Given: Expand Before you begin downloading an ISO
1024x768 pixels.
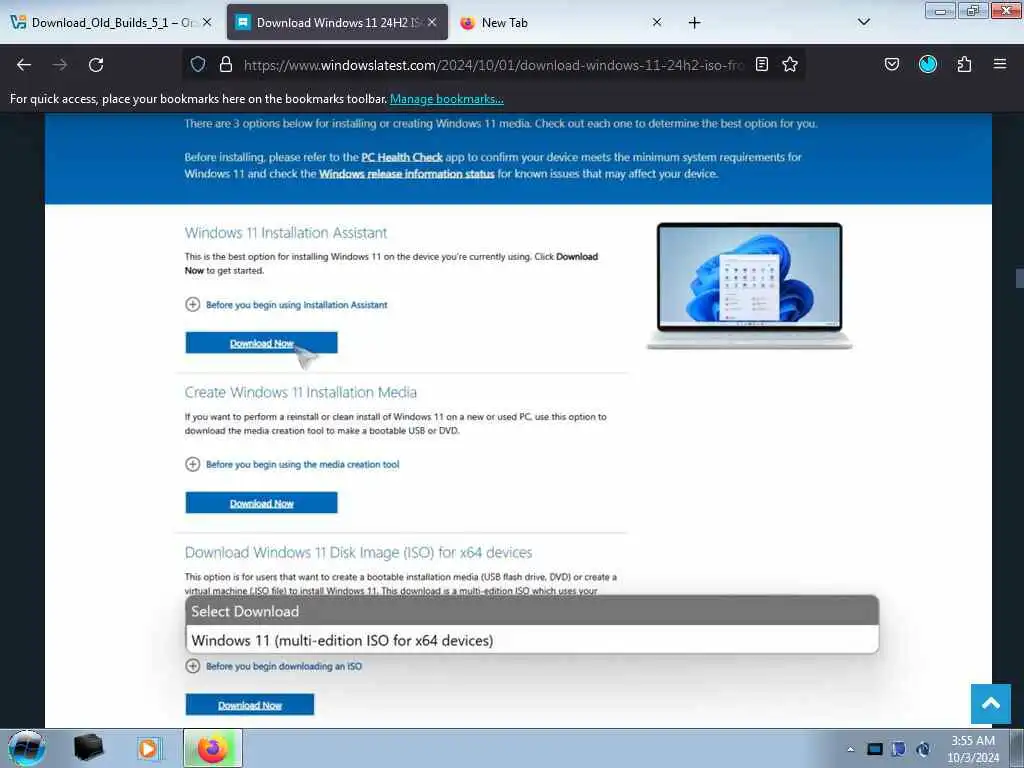Looking at the screenshot, I should click(273, 666).
